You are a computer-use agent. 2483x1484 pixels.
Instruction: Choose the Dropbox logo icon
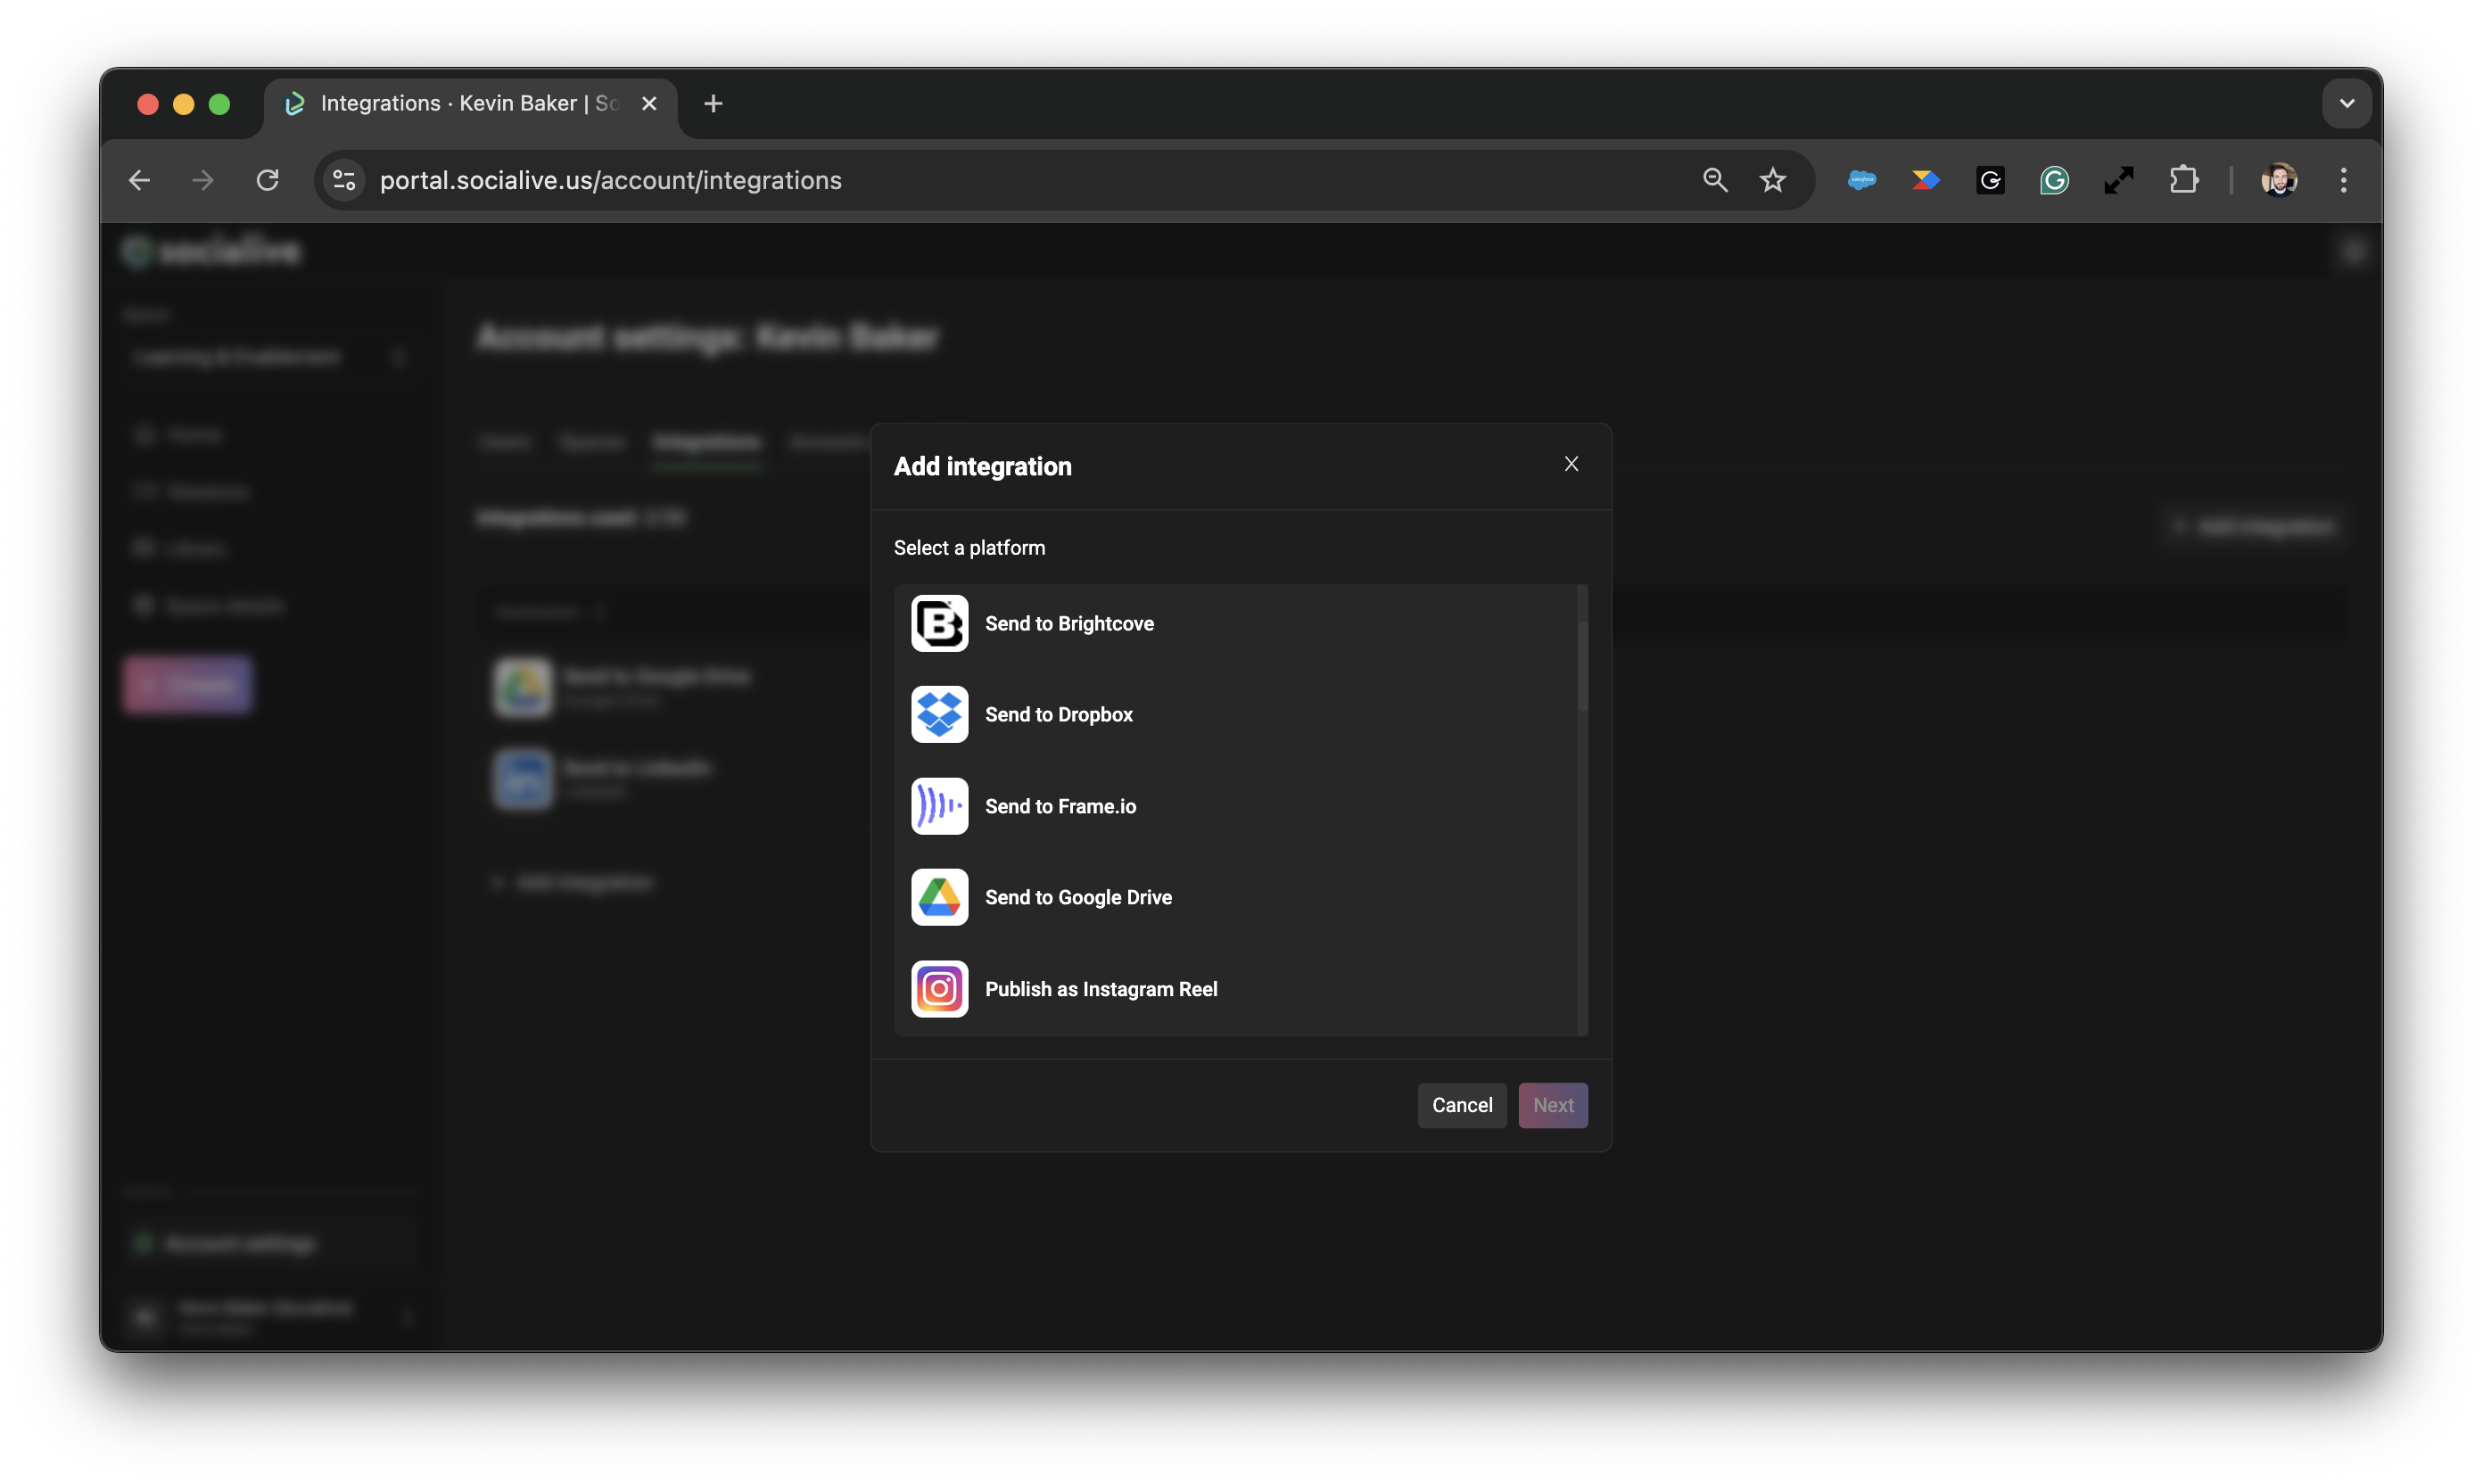coord(939,714)
